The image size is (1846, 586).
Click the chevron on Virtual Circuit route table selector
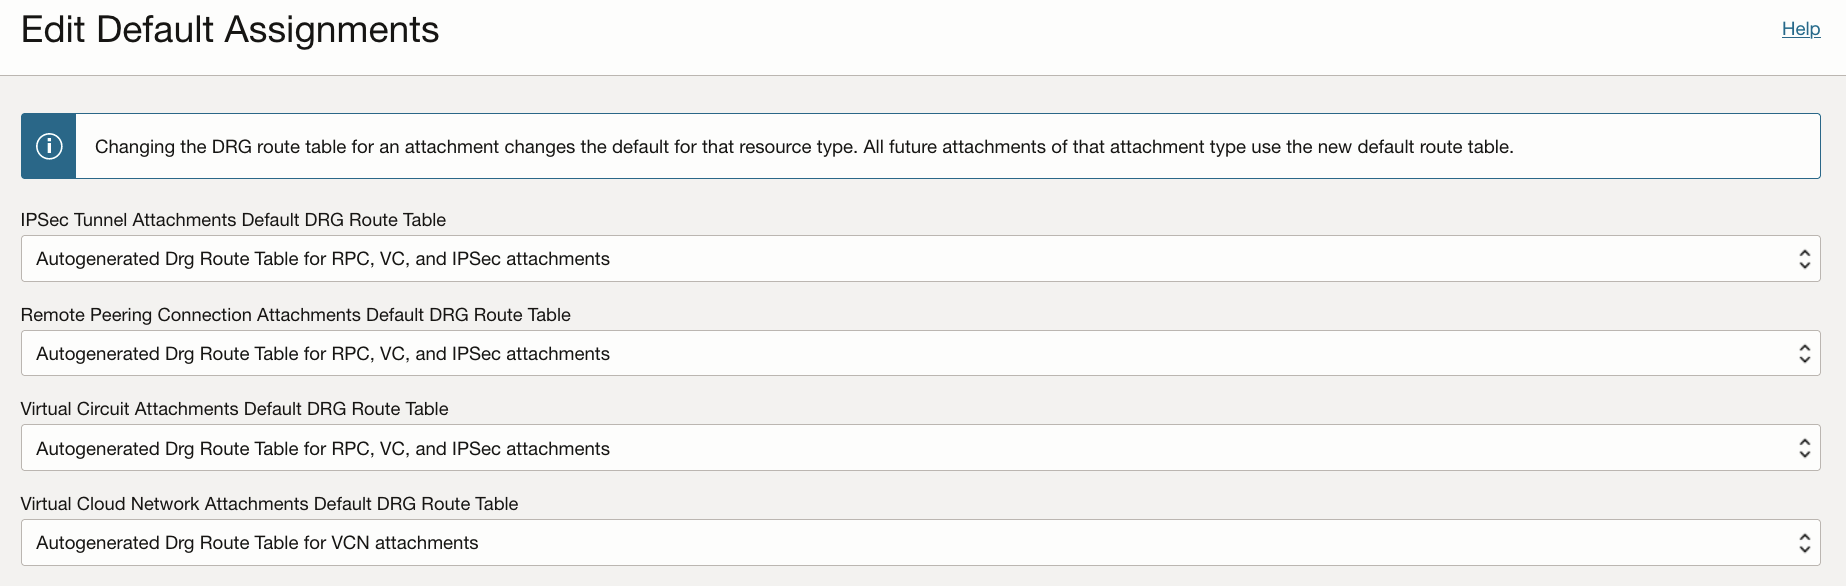tap(1804, 447)
